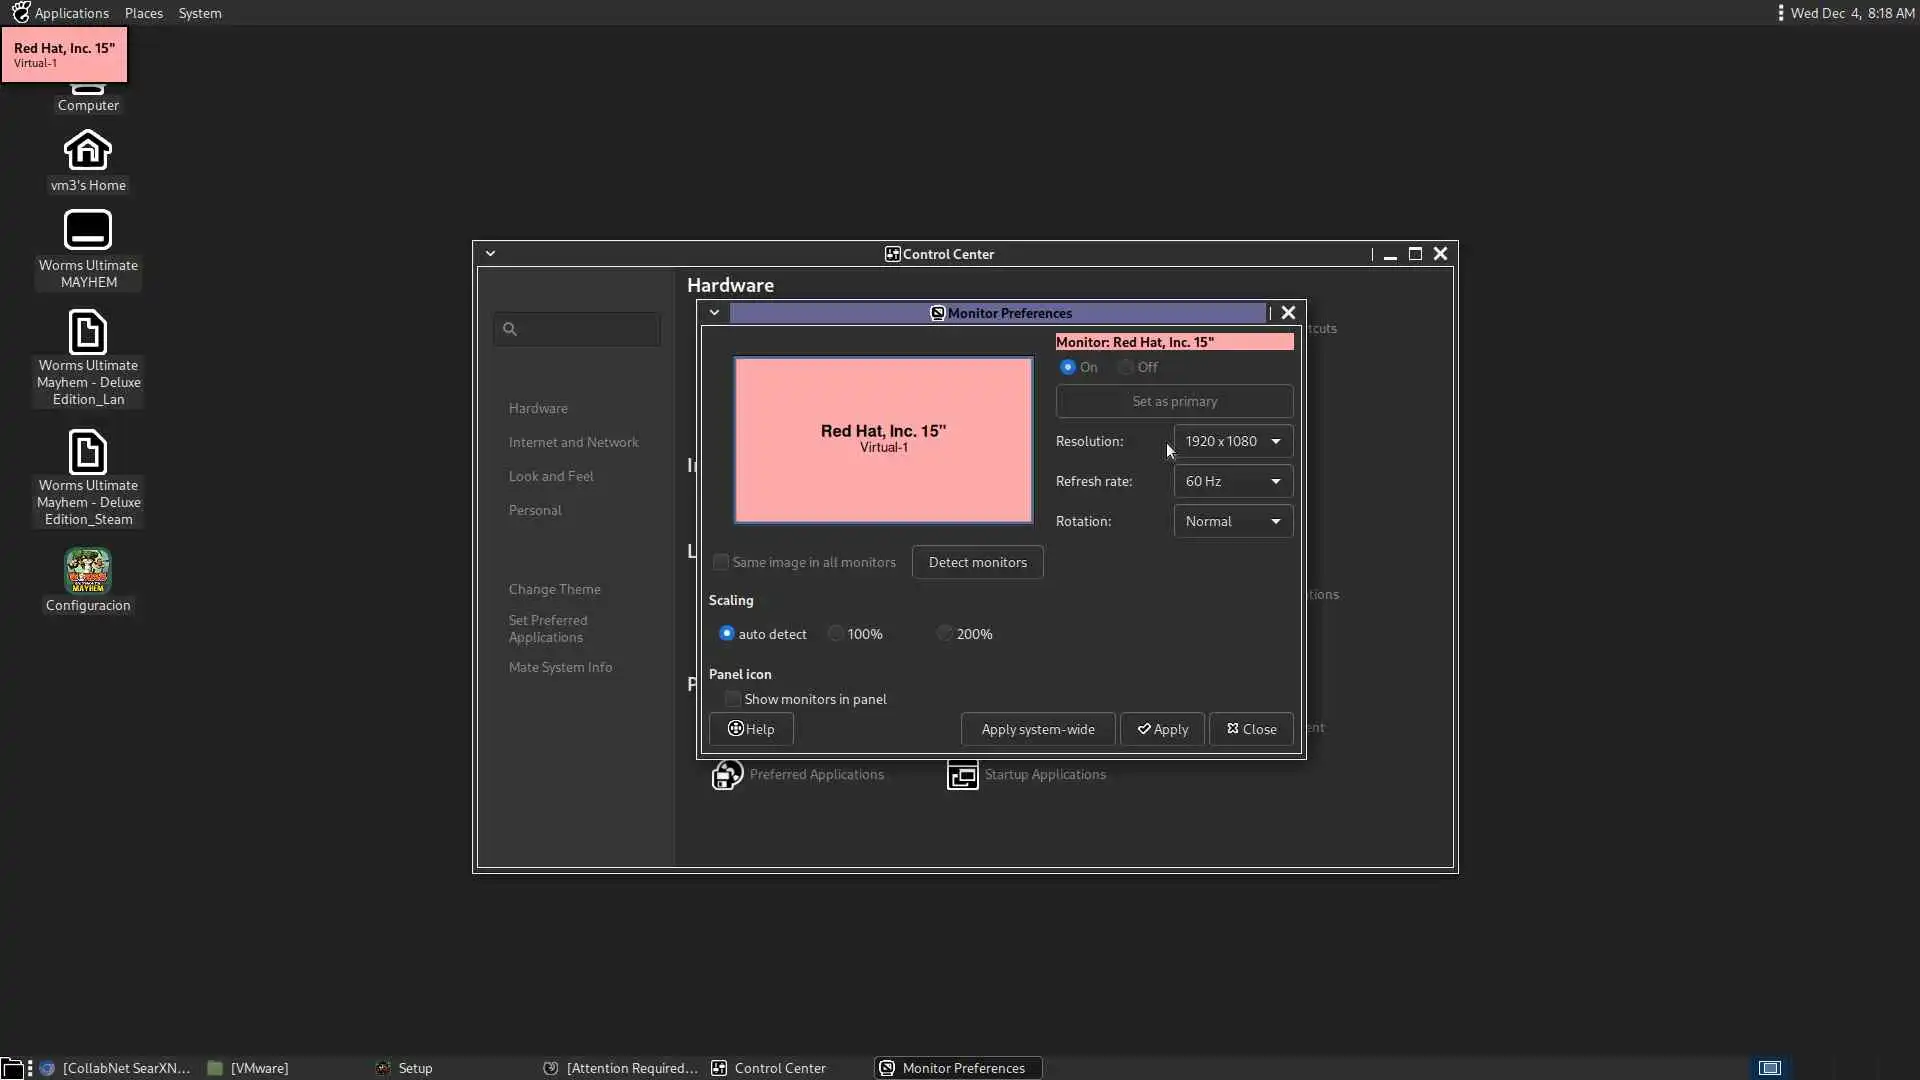Image resolution: width=1920 pixels, height=1080 pixels.
Task: Open Startup Applications icon
Action: click(962, 775)
